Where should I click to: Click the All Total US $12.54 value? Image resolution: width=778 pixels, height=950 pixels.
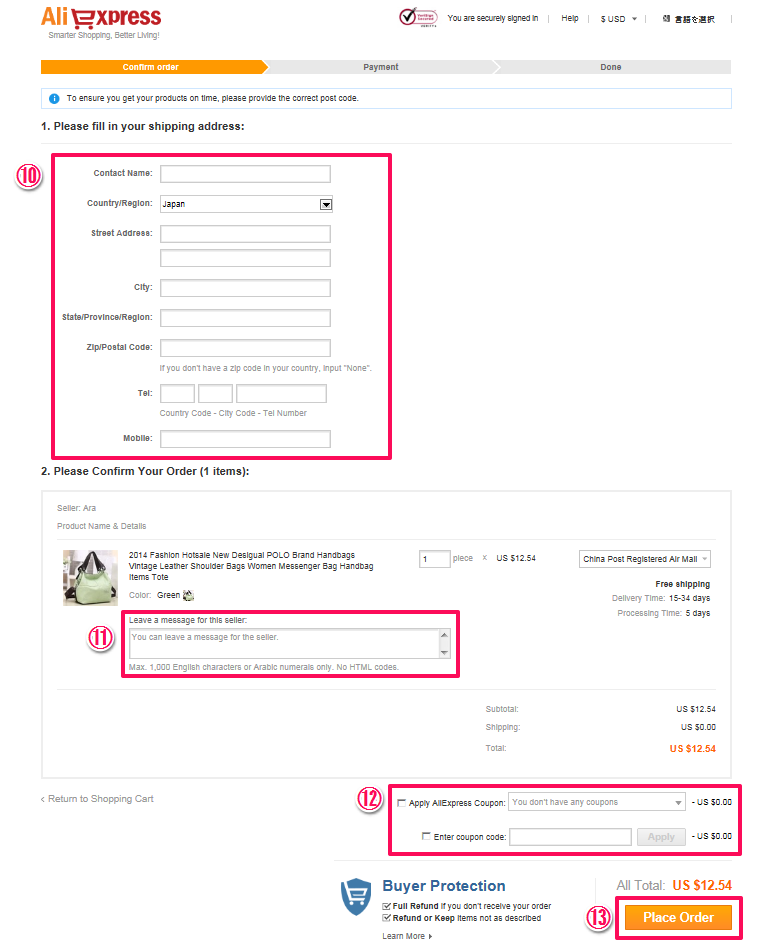pos(702,885)
